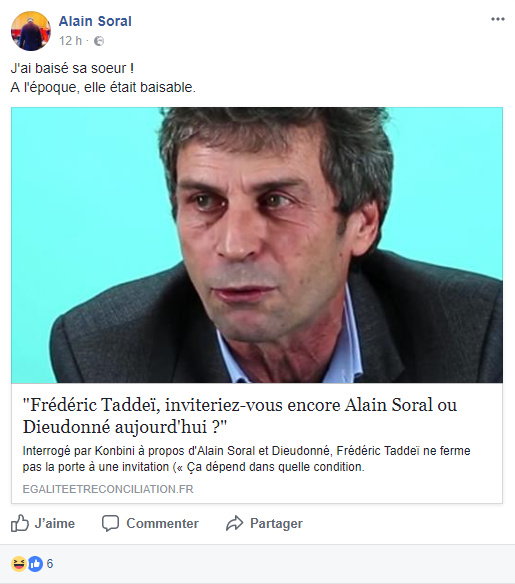Click the speech bubble comment icon

pos(111,523)
